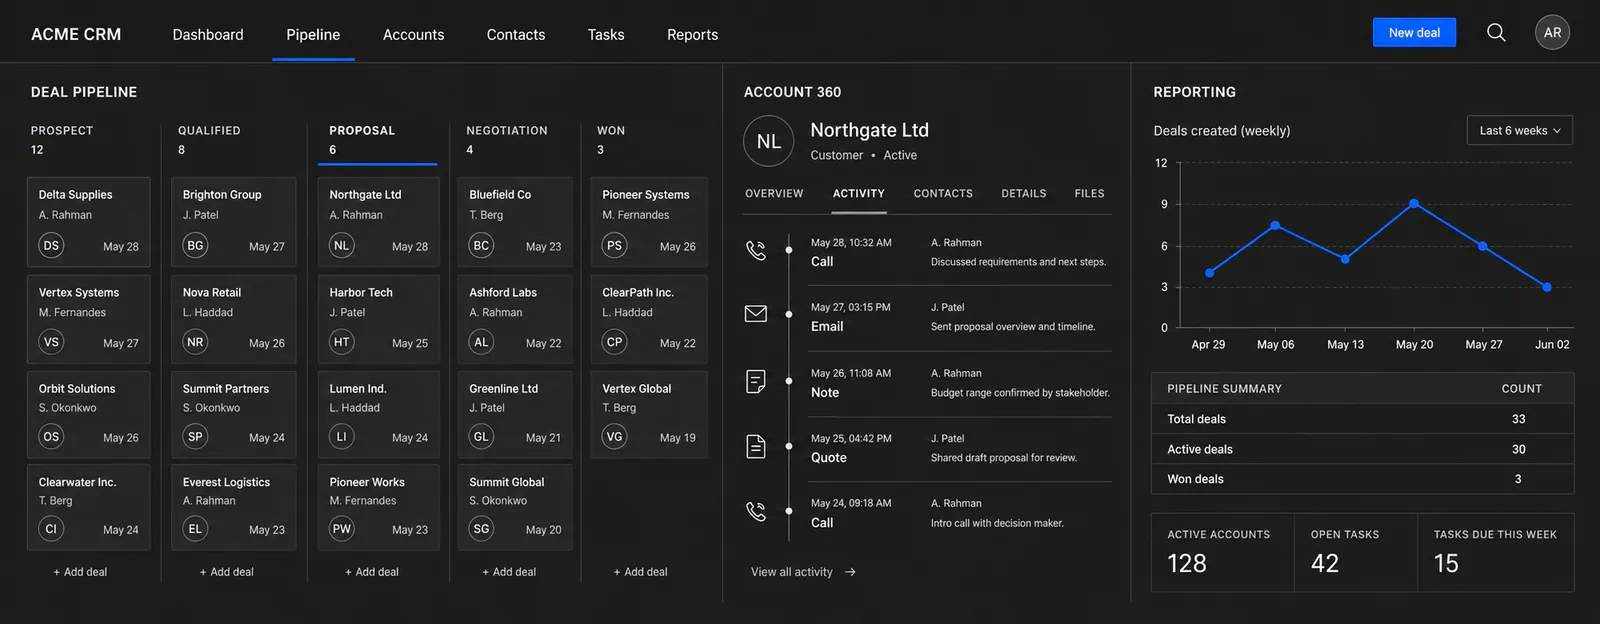Click the GL avatar on Greenline Ltd card
1600x624 pixels.
[x=481, y=436]
